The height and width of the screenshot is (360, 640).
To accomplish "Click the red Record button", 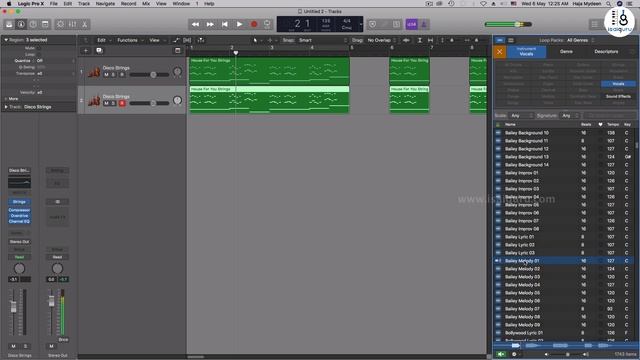I will [254, 24].
